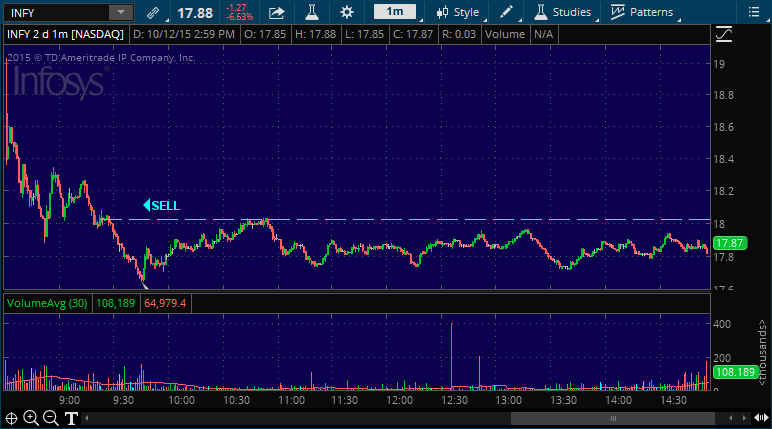
Task: Click the SELL order marker
Action: pos(161,205)
